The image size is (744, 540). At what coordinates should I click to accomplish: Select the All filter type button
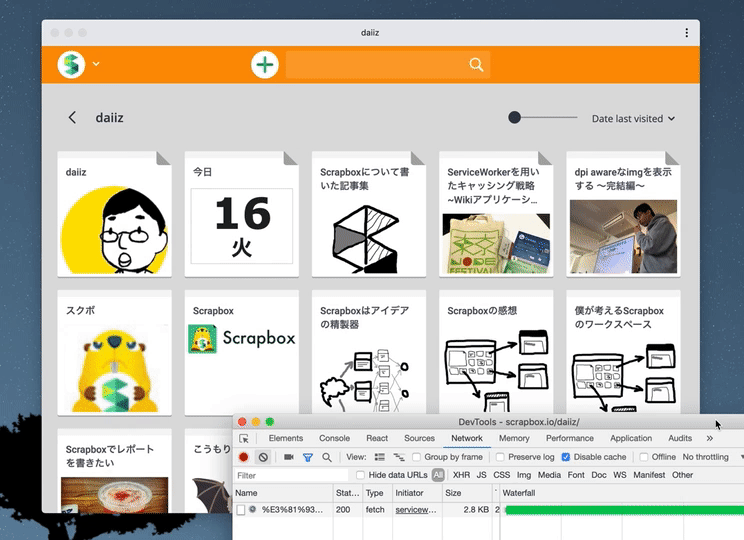[438, 475]
